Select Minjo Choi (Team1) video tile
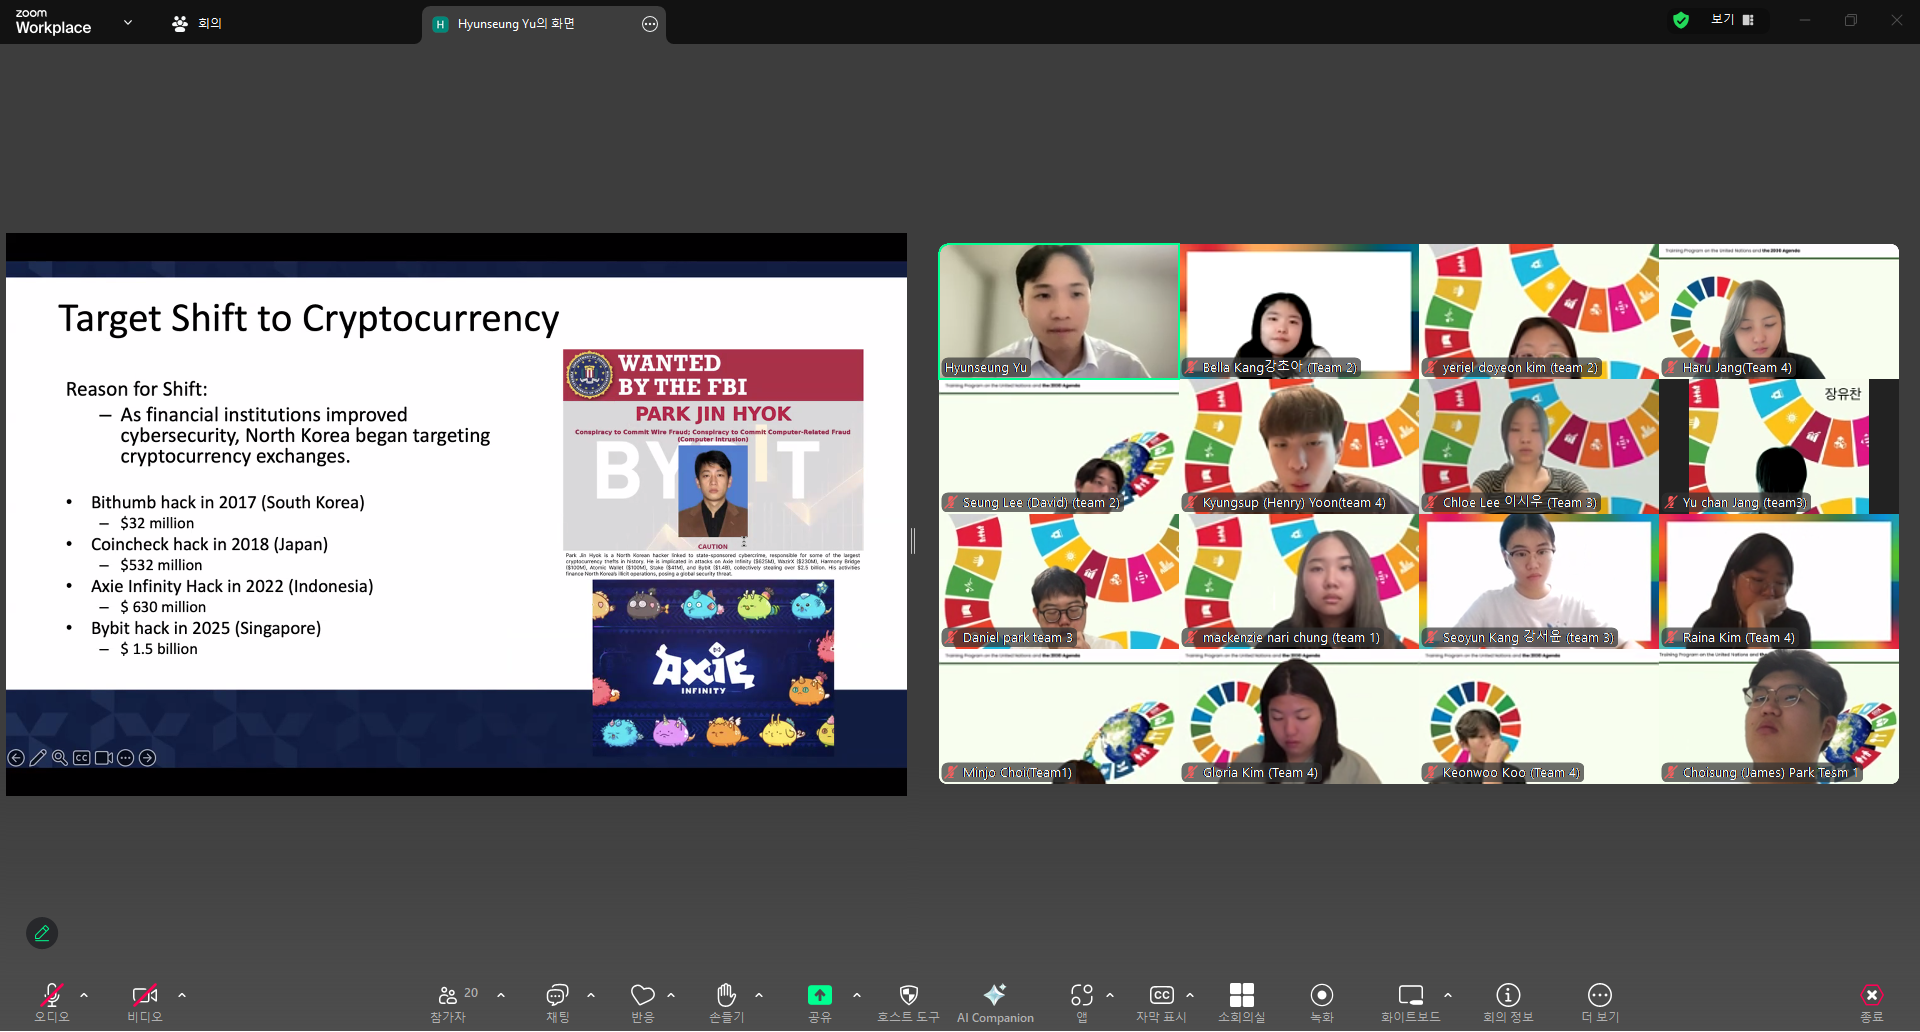This screenshot has height=1032, width=1920. click(1059, 716)
